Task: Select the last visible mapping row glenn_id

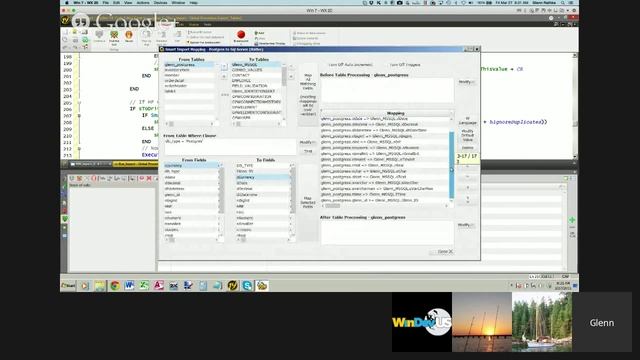Action: coord(384,200)
